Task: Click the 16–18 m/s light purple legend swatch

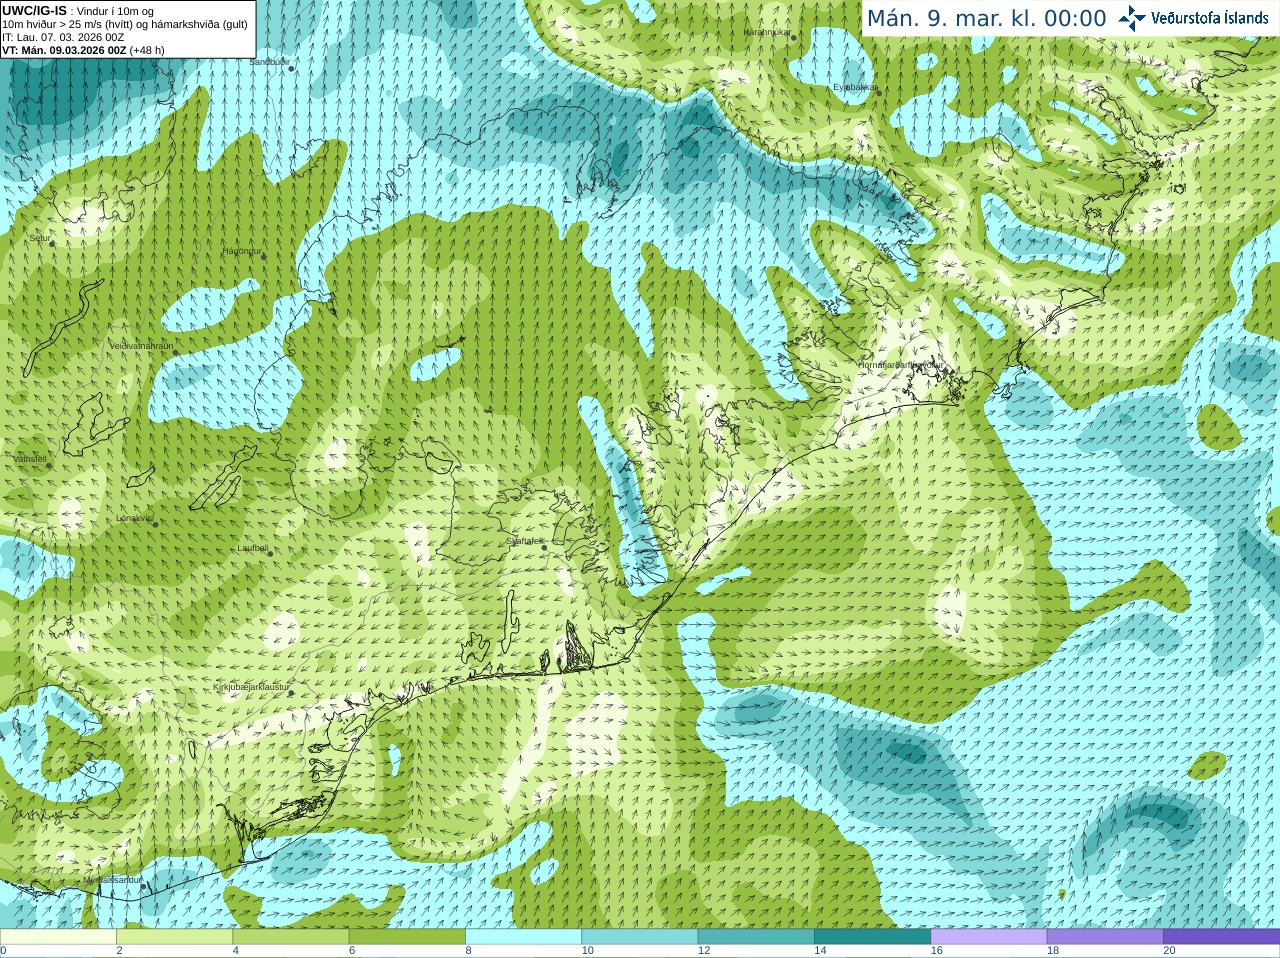Action: tap(988, 937)
